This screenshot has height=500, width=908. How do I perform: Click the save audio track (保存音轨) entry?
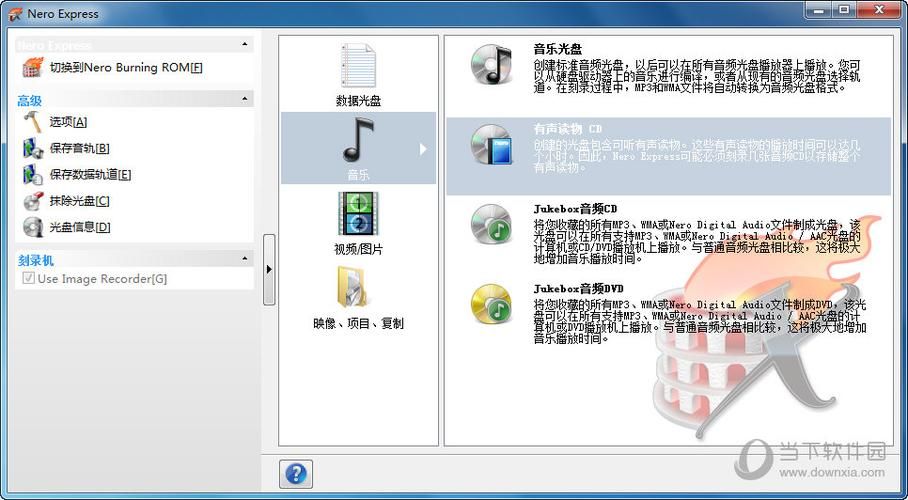coord(79,148)
